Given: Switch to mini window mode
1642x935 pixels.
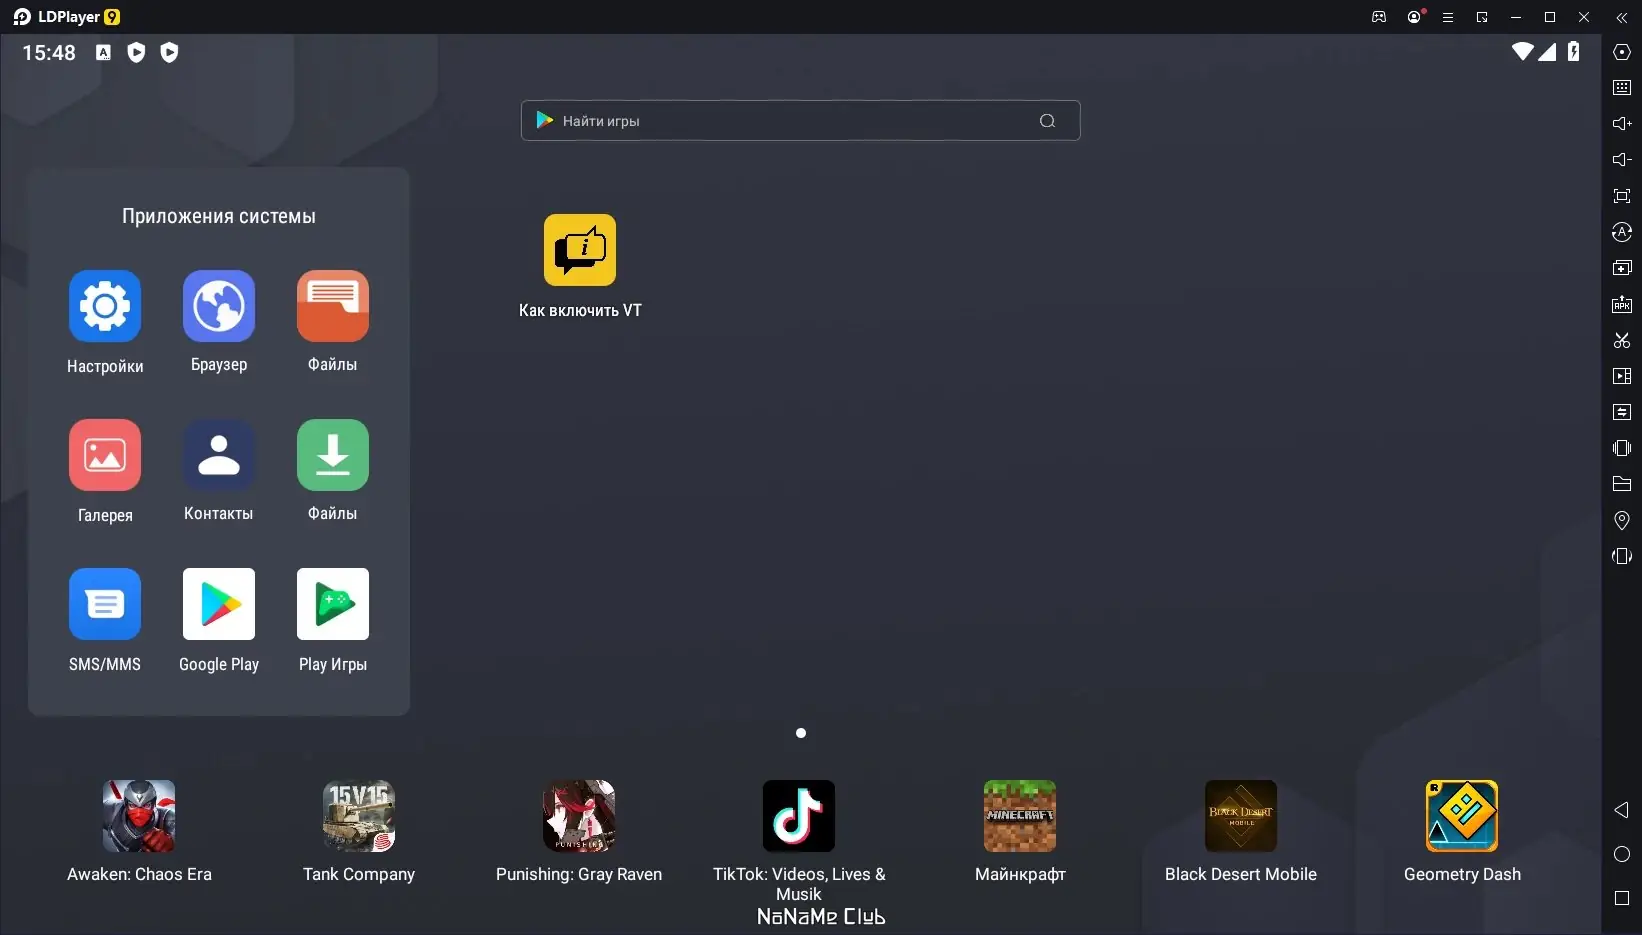Looking at the screenshot, I should click(1482, 17).
